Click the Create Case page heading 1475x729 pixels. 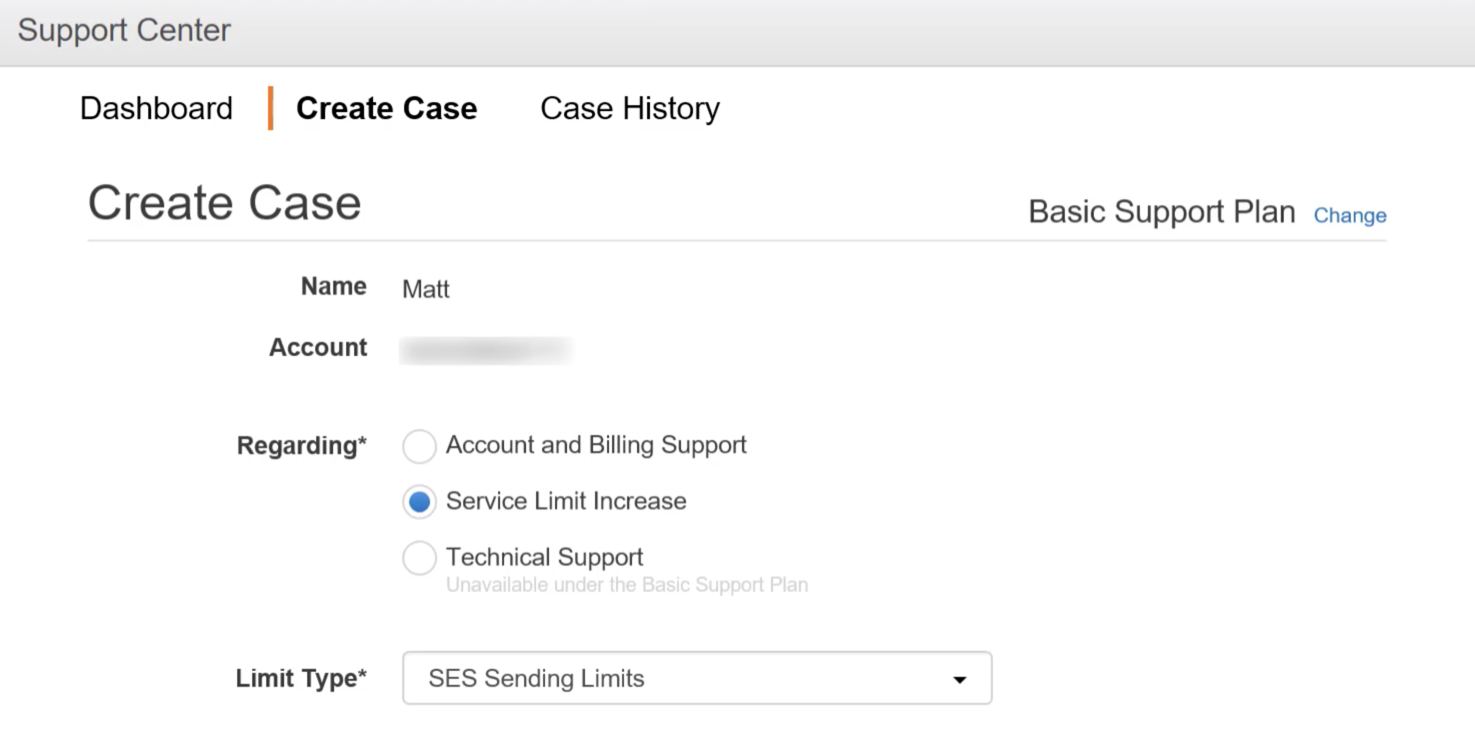point(224,203)
